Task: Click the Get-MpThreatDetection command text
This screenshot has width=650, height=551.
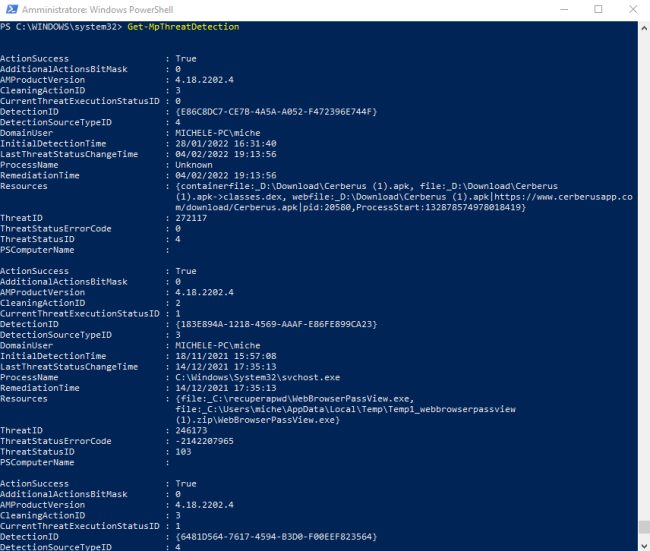Action: tap(183, 27)
